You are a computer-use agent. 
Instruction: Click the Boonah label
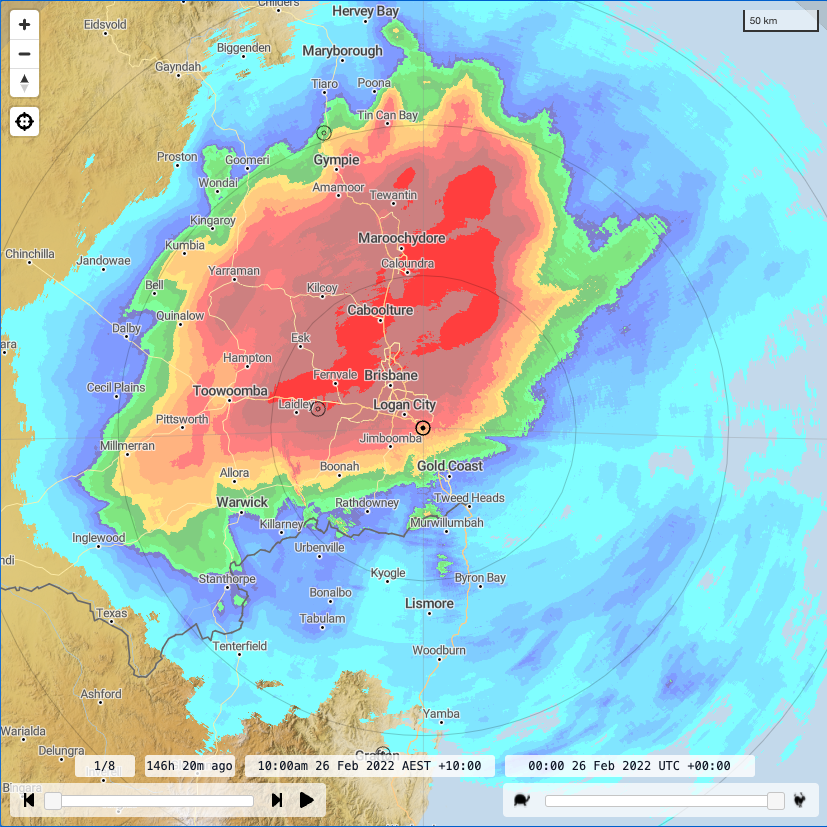click(339, 466)
